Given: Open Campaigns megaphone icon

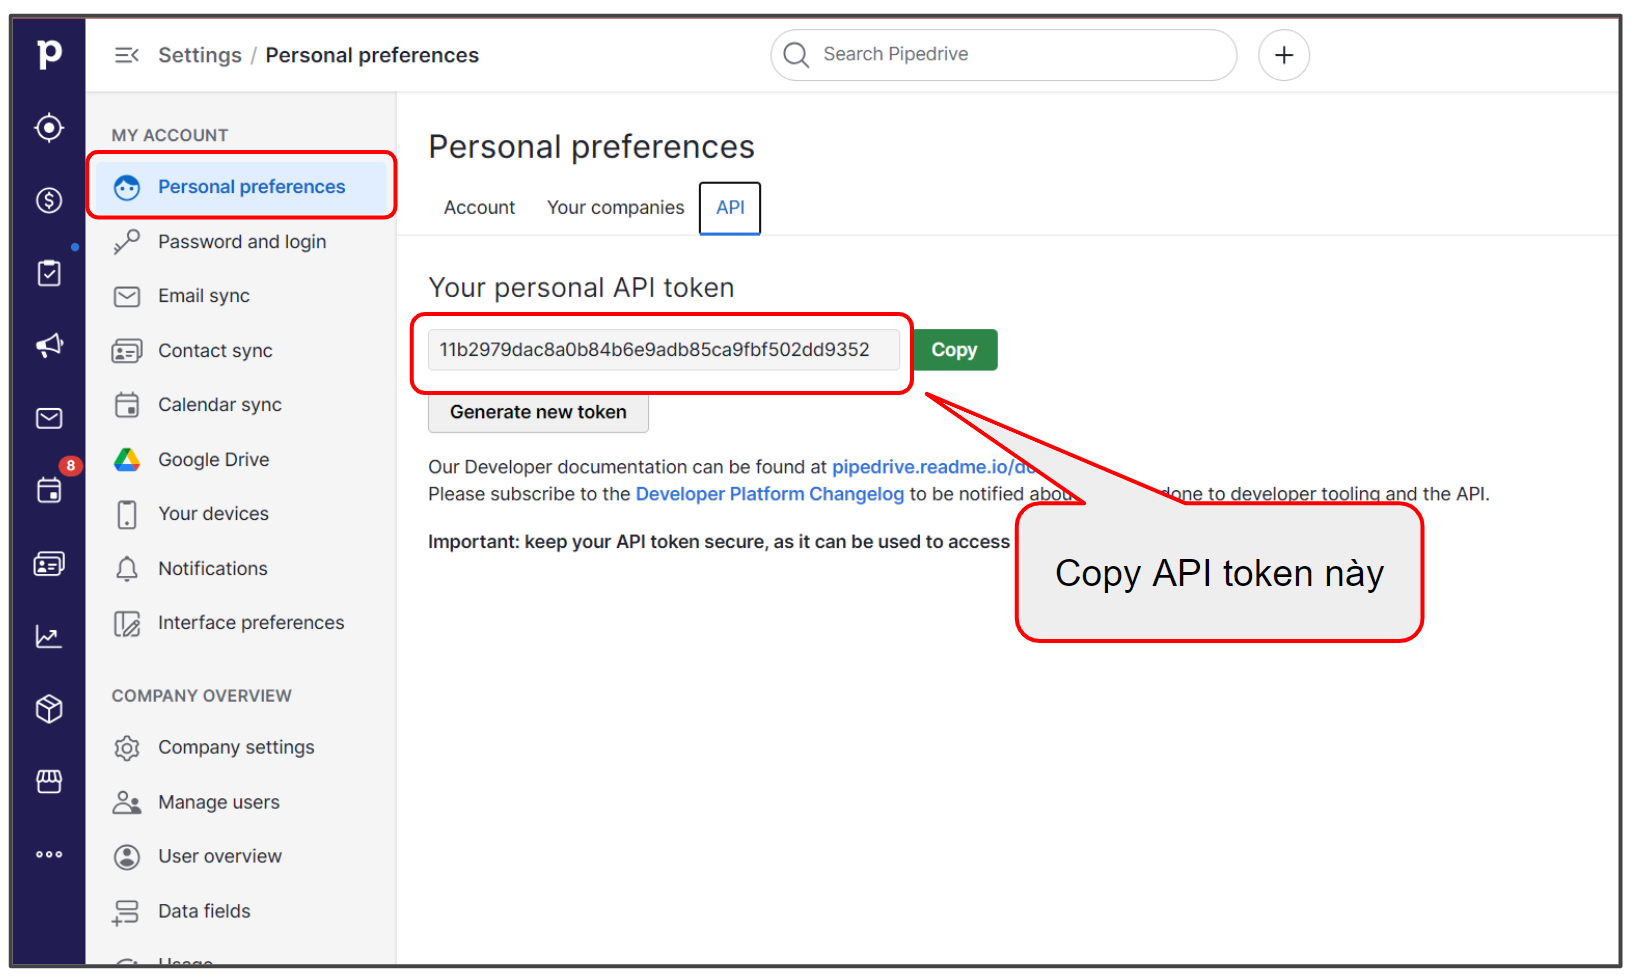Looking at the screenshot, I should click(49, 346).
